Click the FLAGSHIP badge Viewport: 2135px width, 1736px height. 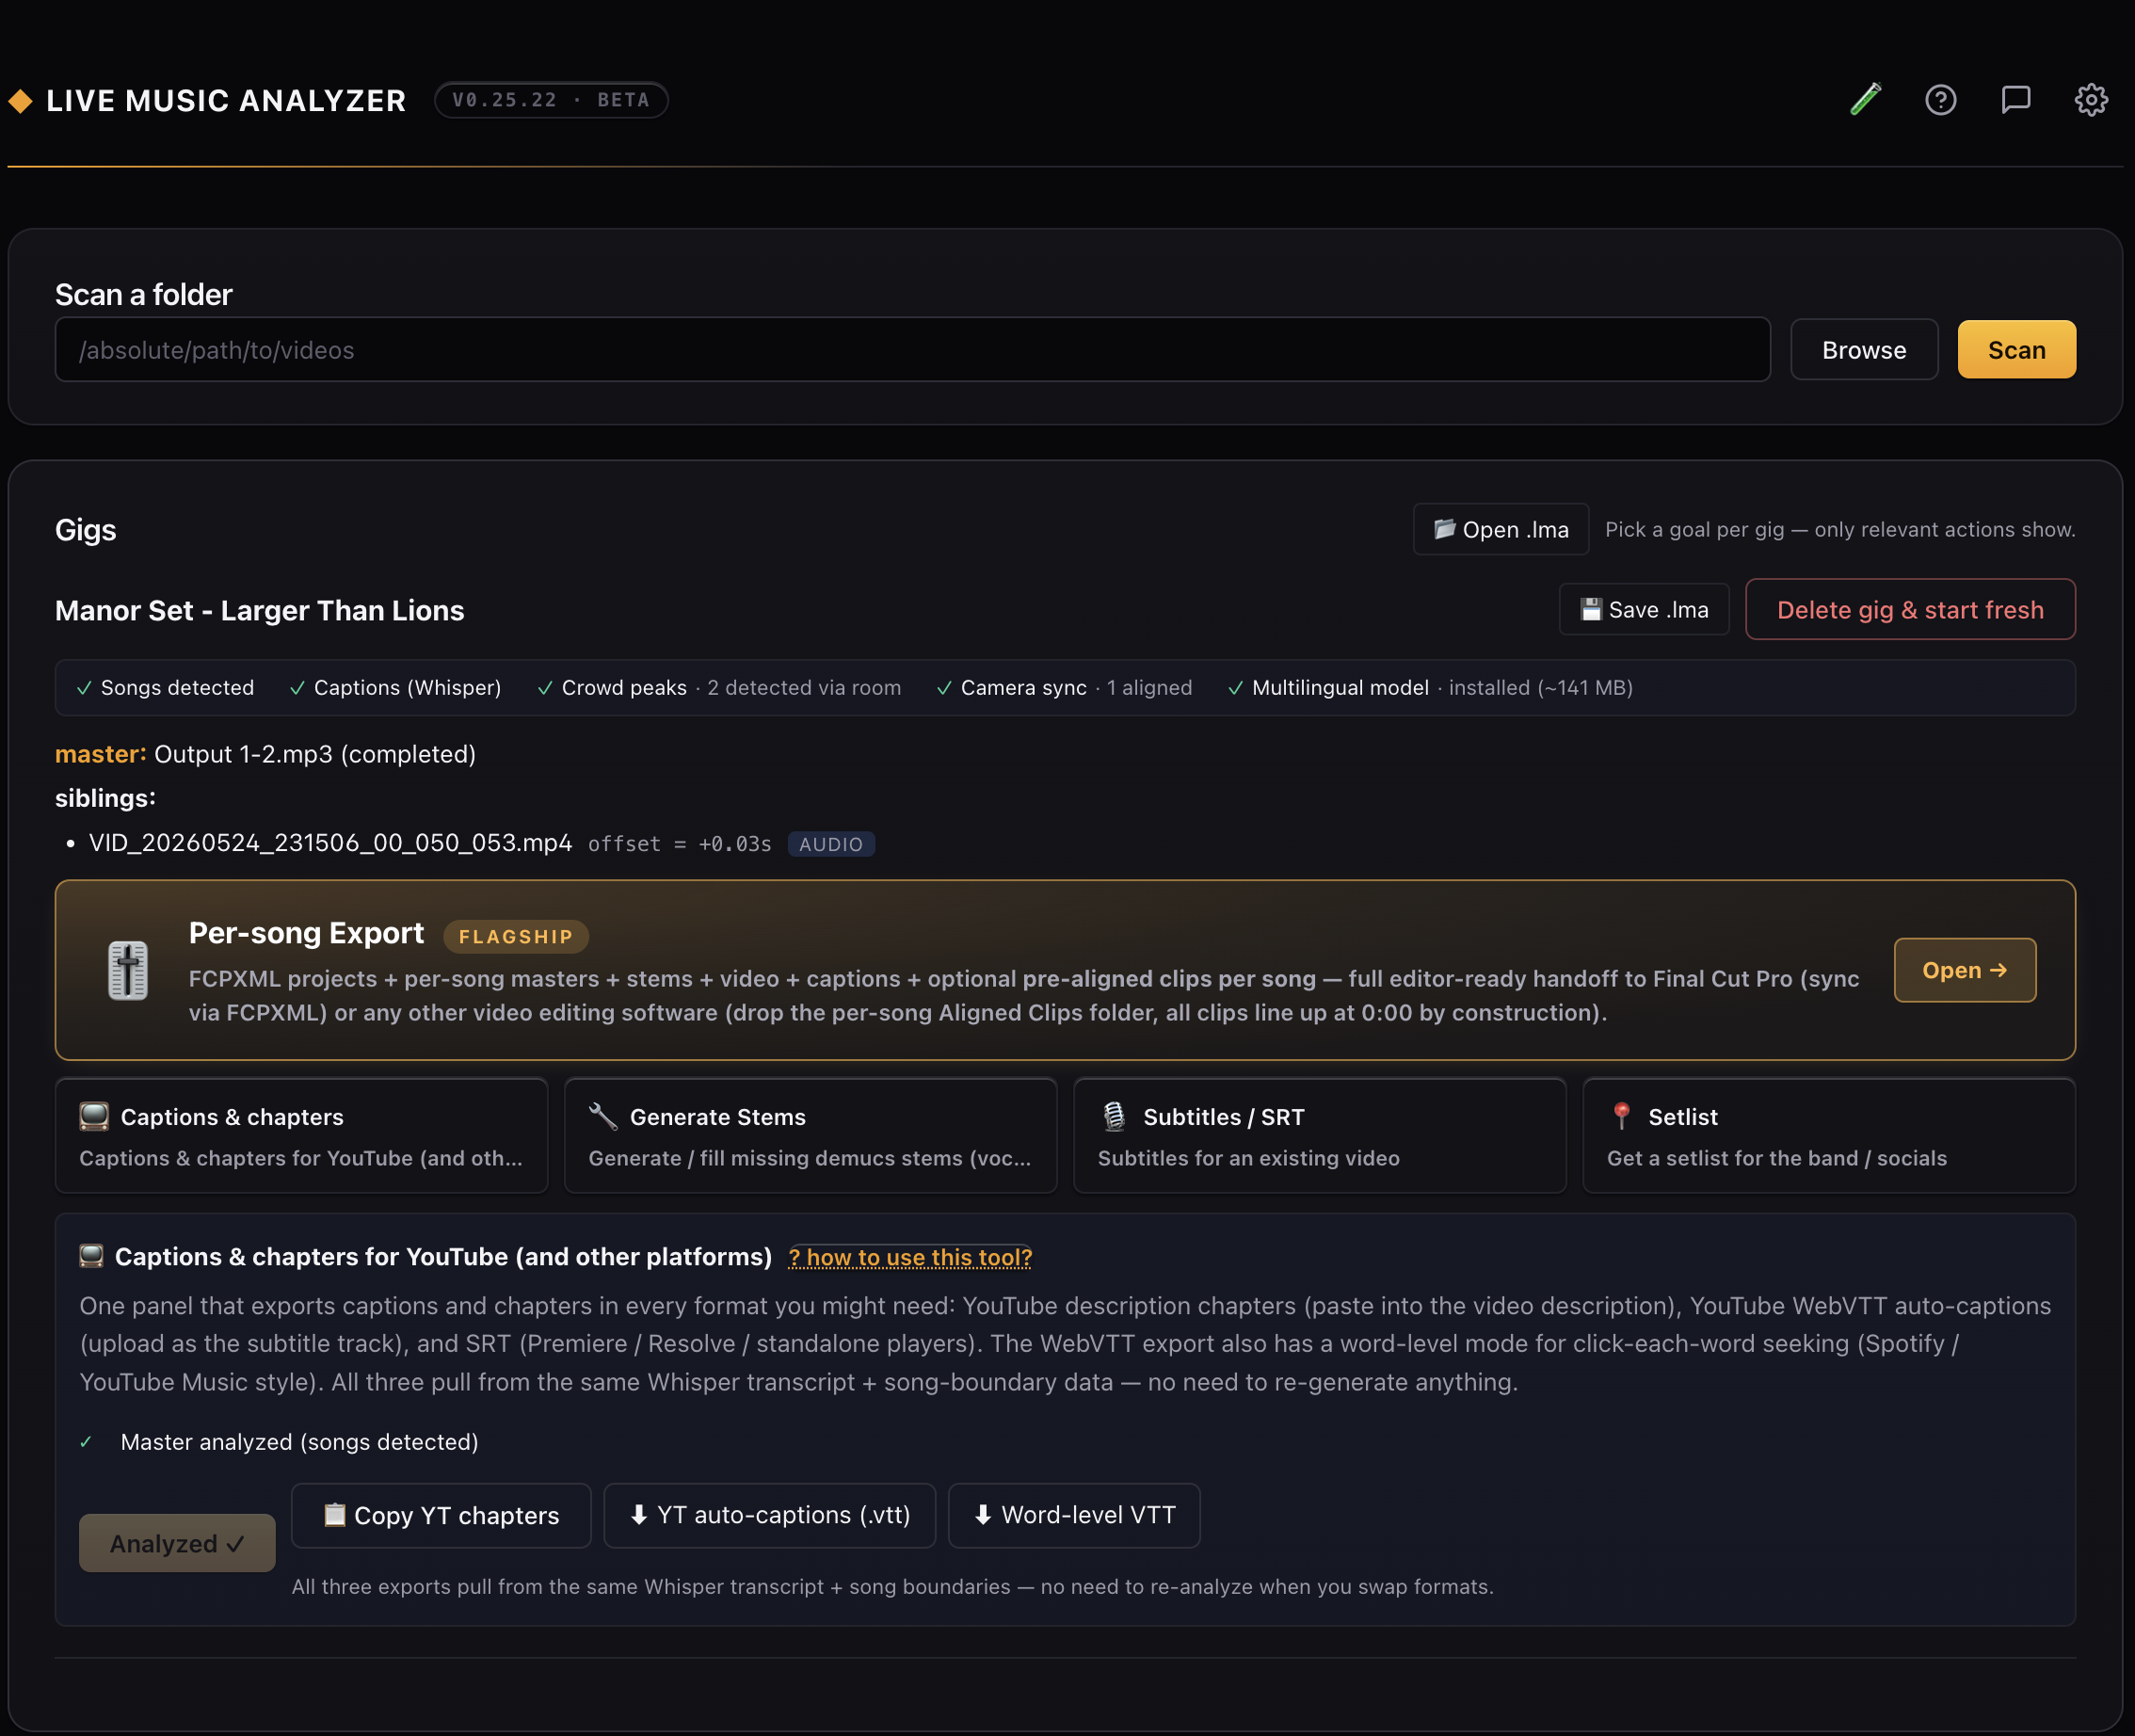515,936
